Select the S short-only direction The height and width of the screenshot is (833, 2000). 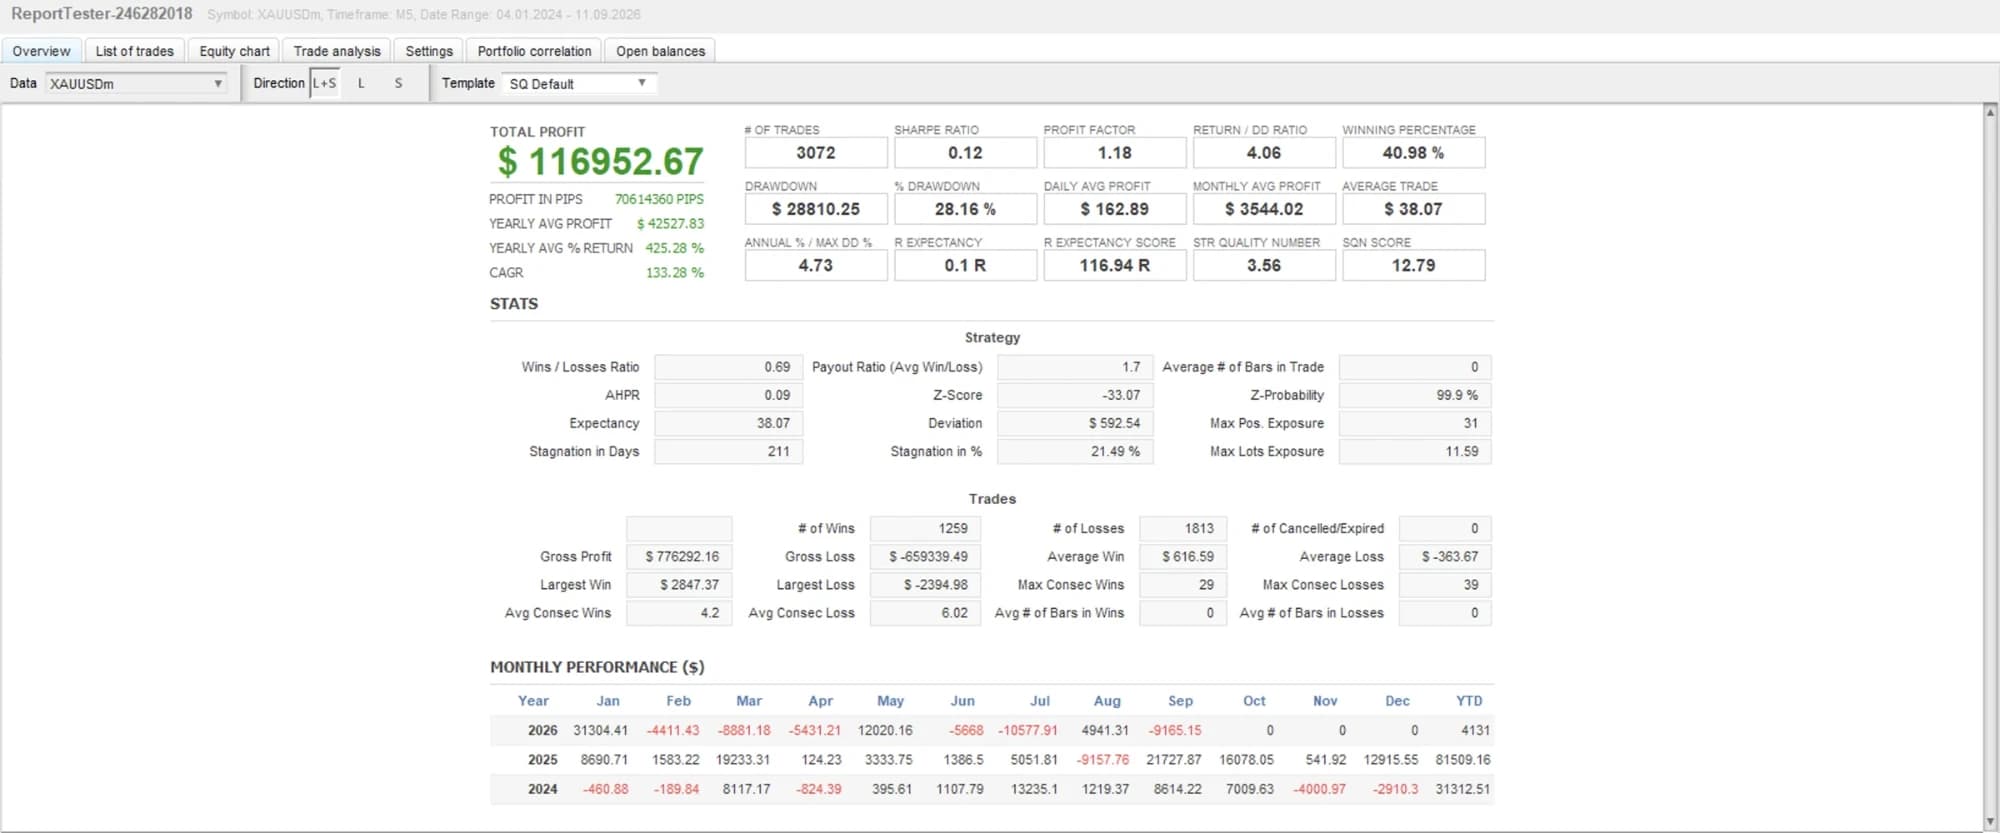(398, 83)
